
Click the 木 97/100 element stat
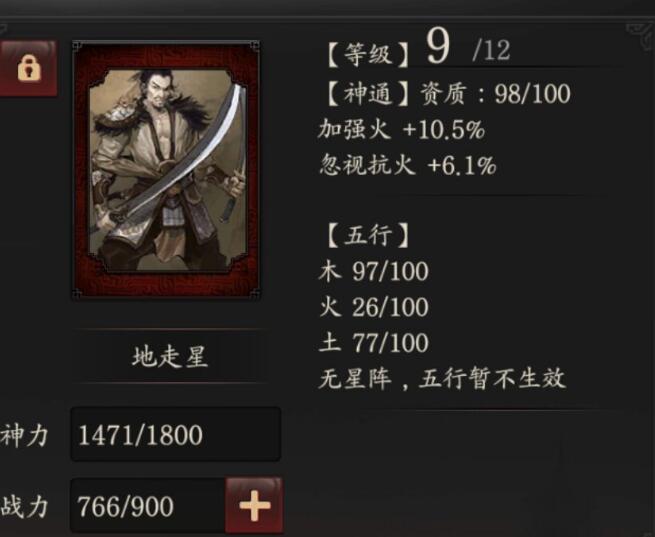point(374,271)
